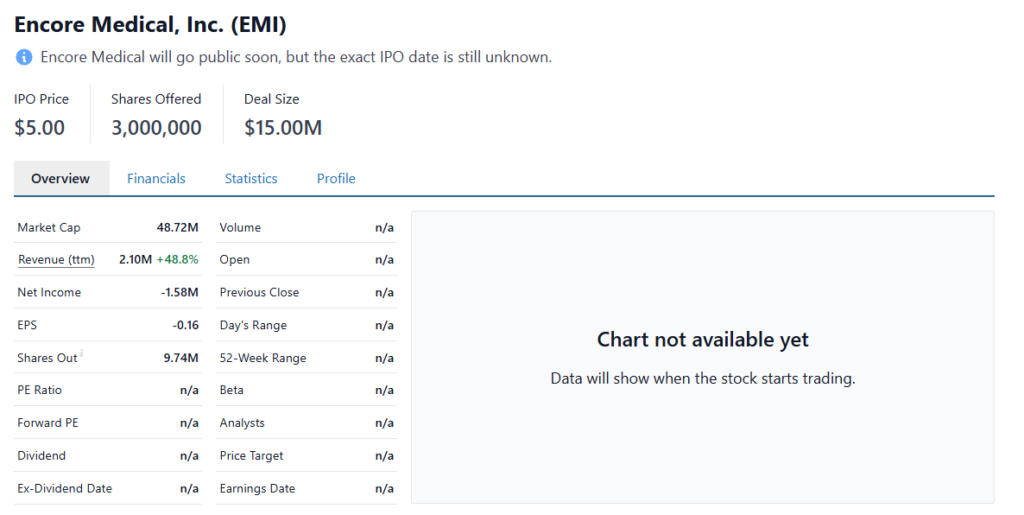
Task: Click the $15.00M Deal Size value
Action: 283,128
